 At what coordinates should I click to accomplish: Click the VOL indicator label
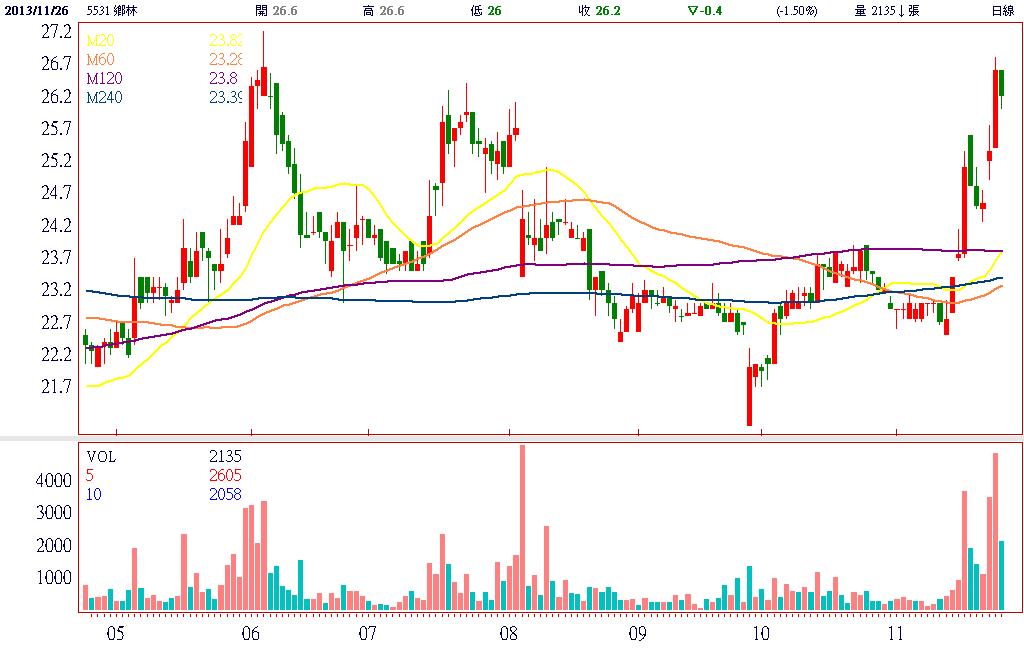(x=102, y=456)
